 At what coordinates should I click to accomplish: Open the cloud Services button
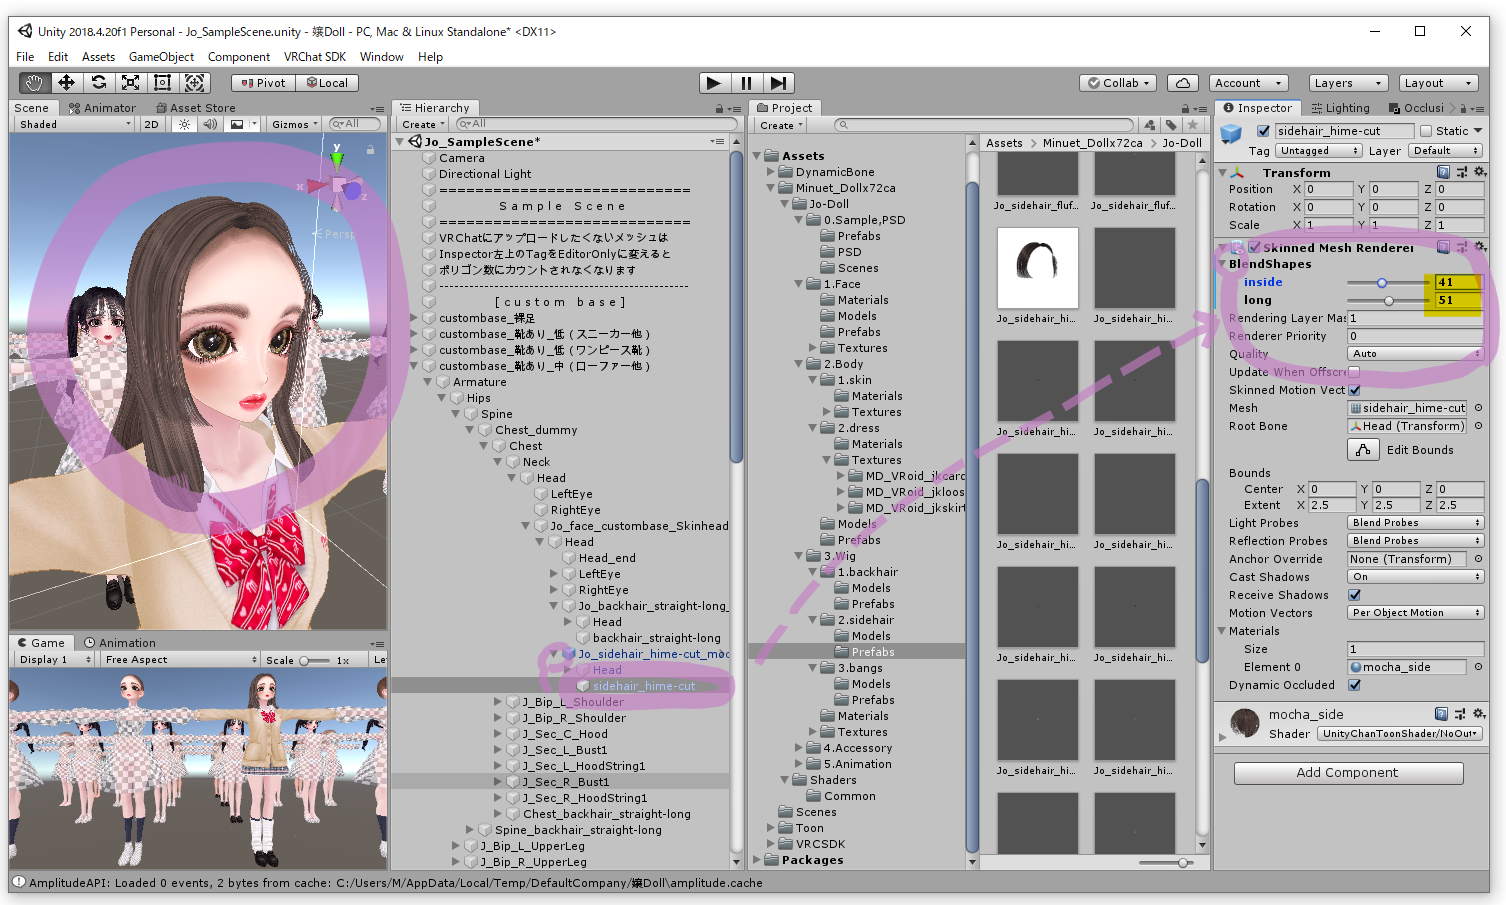tap(1182, 83)
